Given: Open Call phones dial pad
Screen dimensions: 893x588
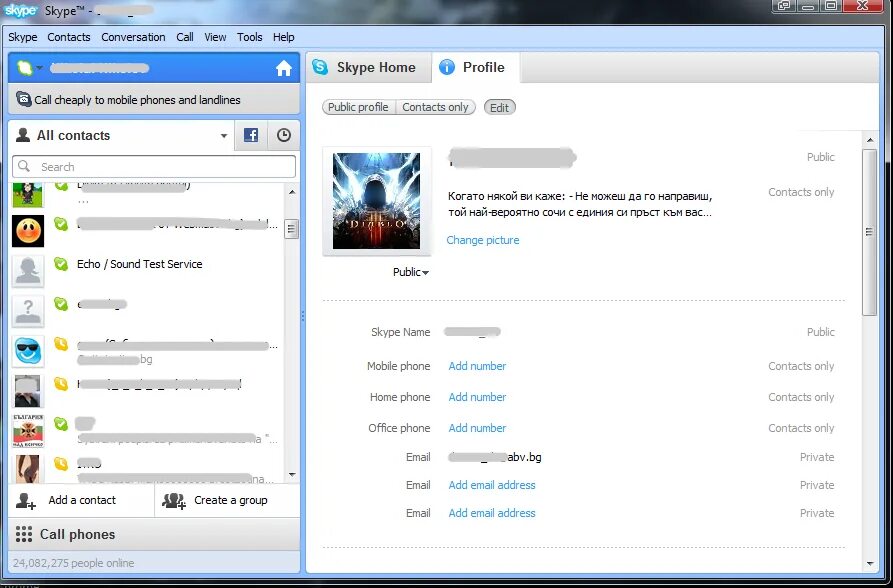Looking at the screenshot, I should click(154, 534).
